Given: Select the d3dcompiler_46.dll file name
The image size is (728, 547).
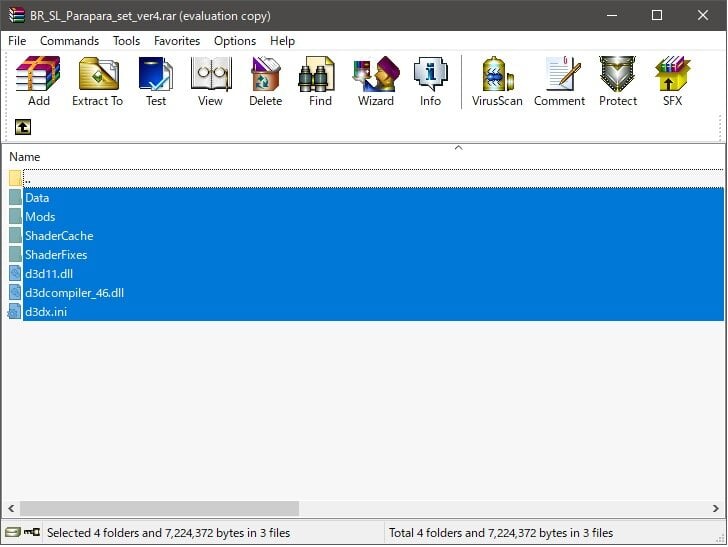Looking at the screenshot, I should (74, 293).
